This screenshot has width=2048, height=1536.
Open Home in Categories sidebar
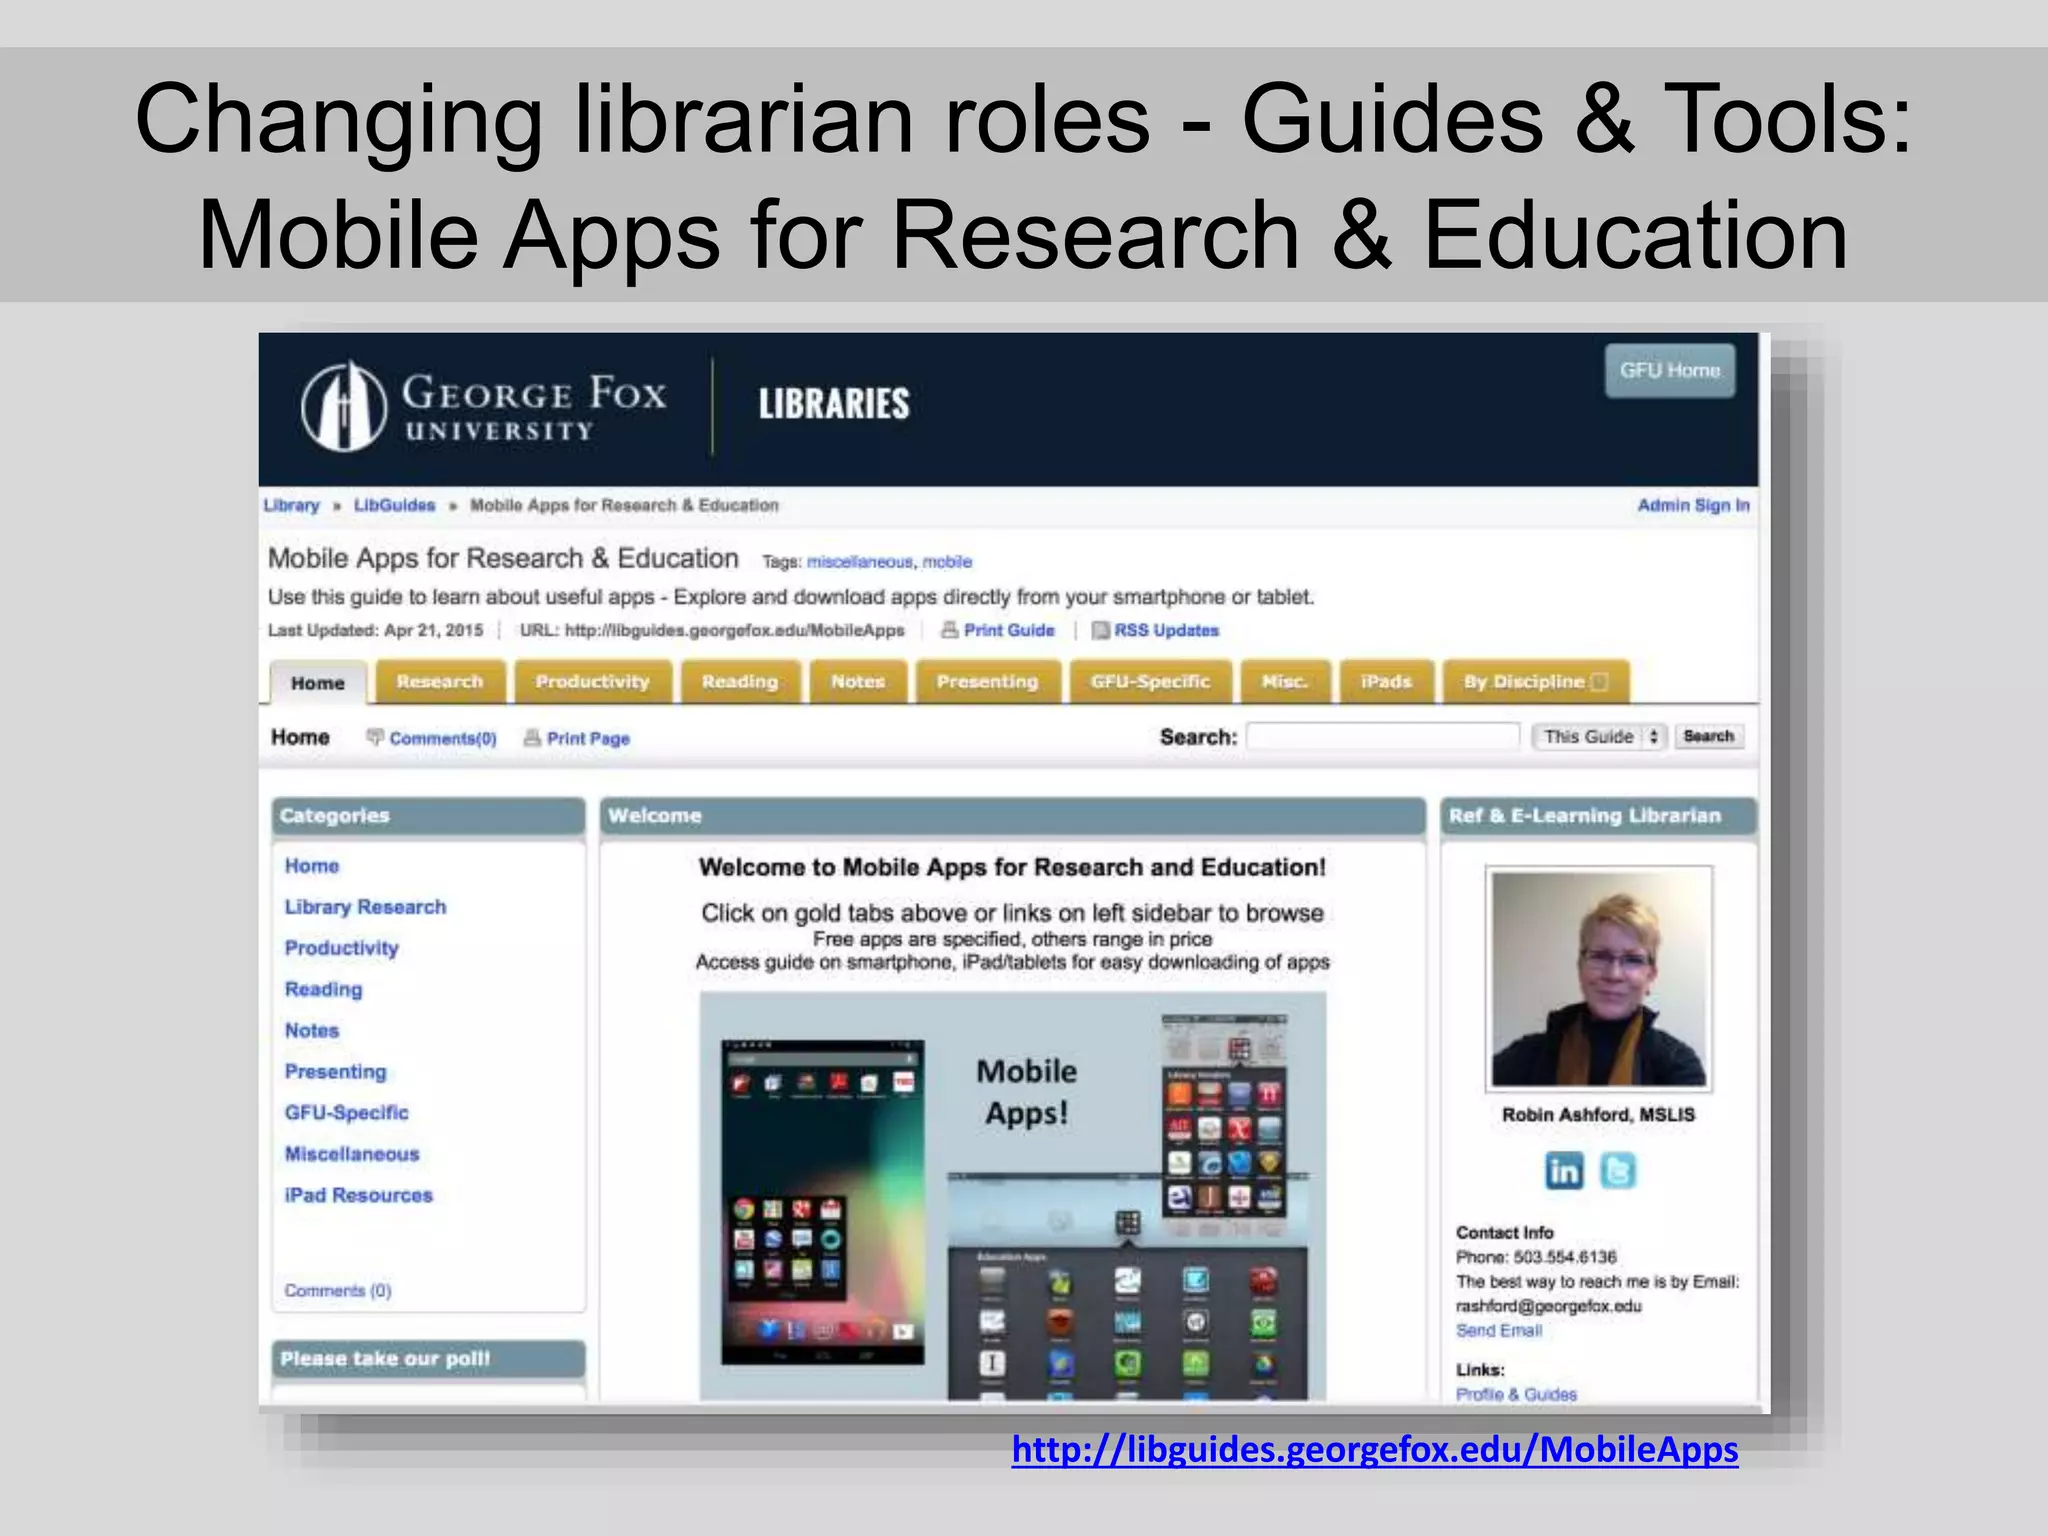(x=312, y=866)
